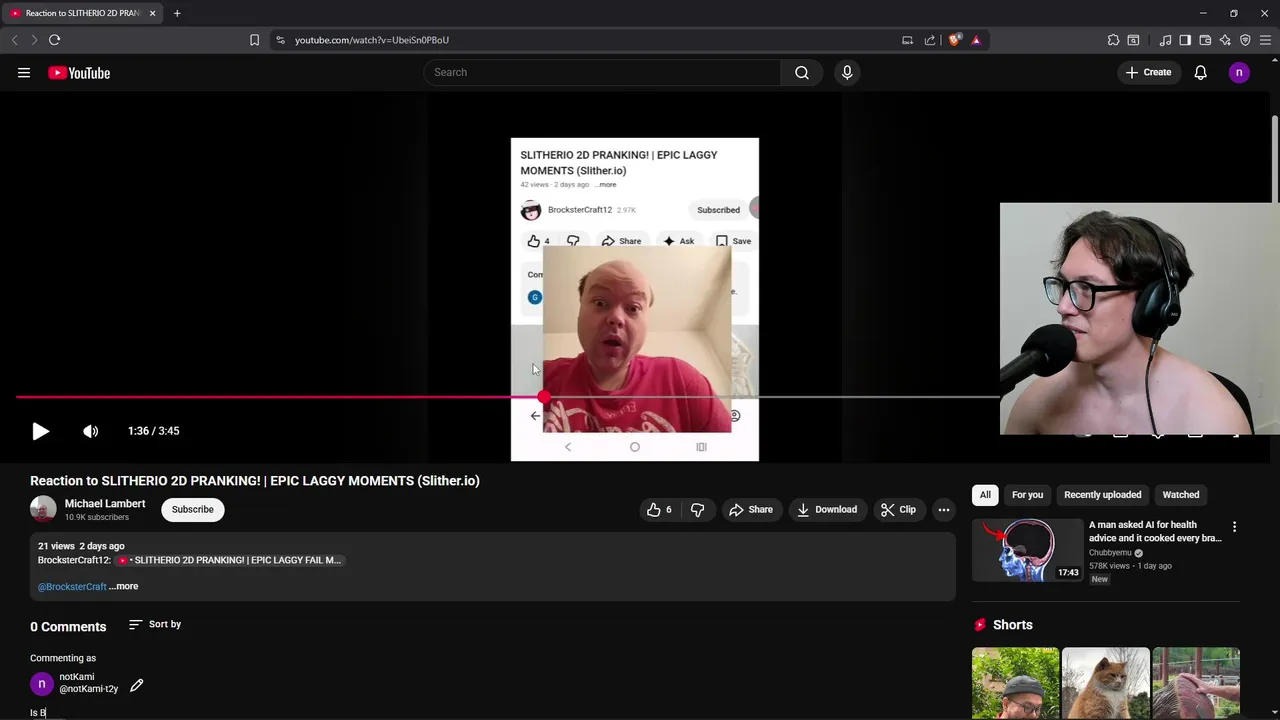Click the page vertical scrollbar
This screenshot has height=720, width=1280.
(1275, 160)
